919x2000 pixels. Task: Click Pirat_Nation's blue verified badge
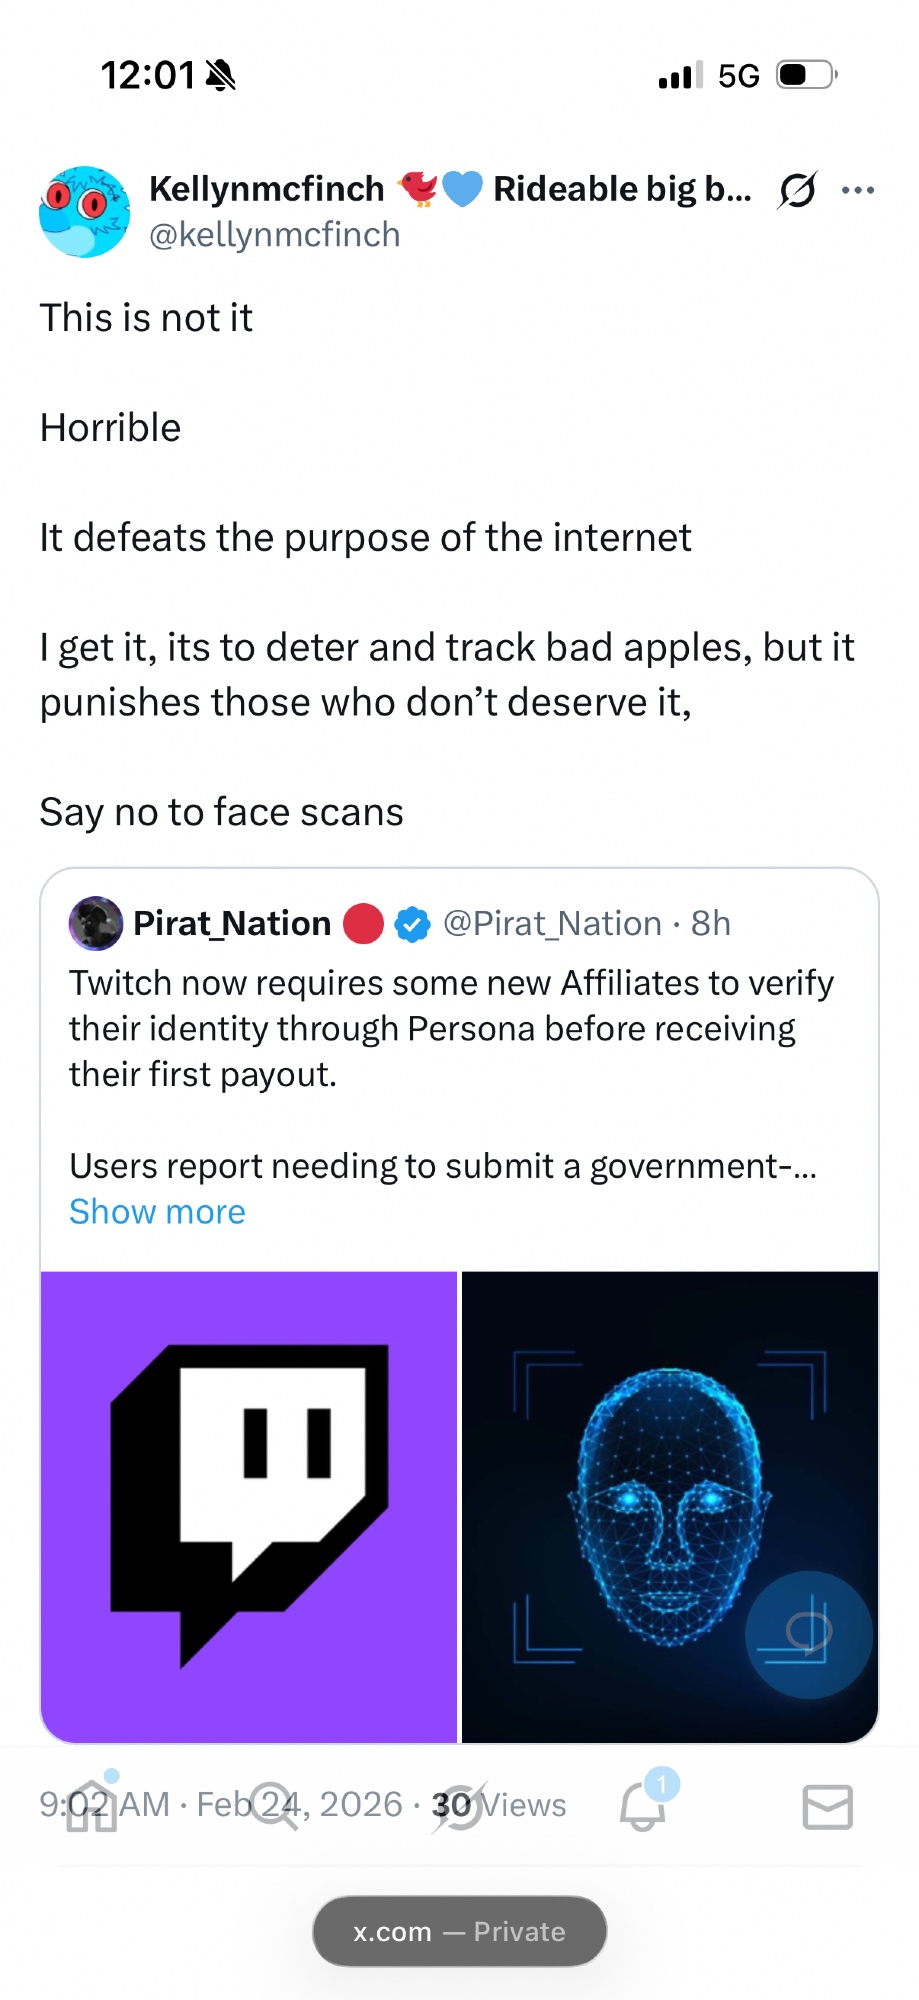point(412,924)
